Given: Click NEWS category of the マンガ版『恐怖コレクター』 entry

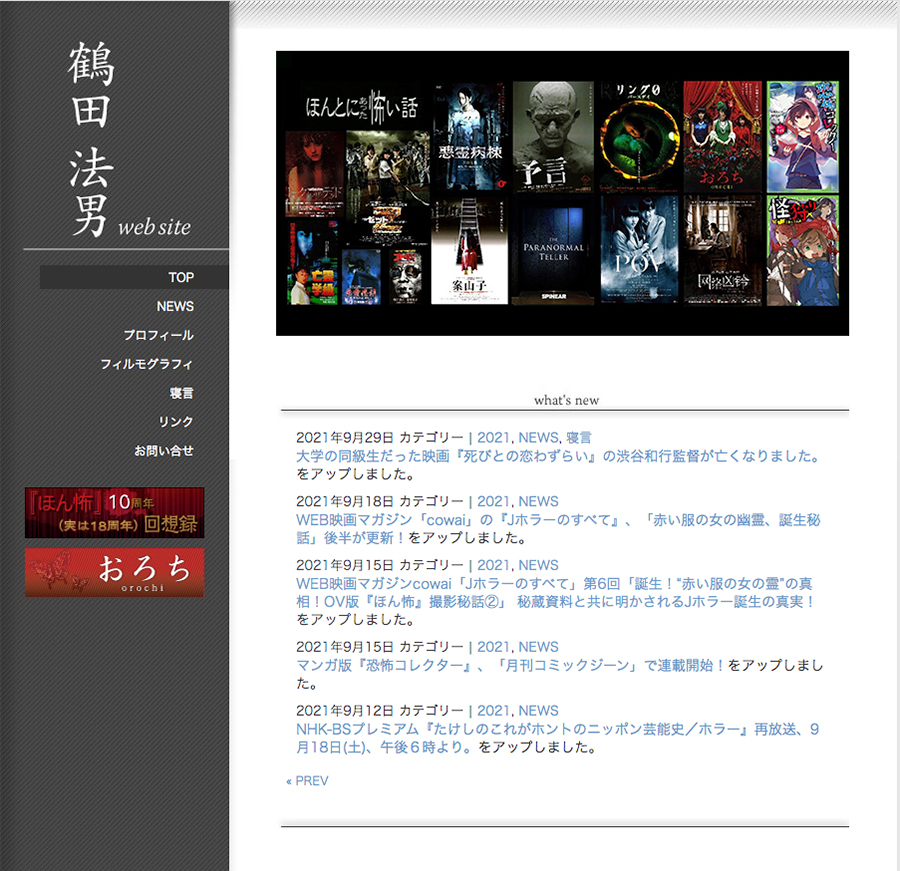Looking at the screenshot, I should 538,647.
